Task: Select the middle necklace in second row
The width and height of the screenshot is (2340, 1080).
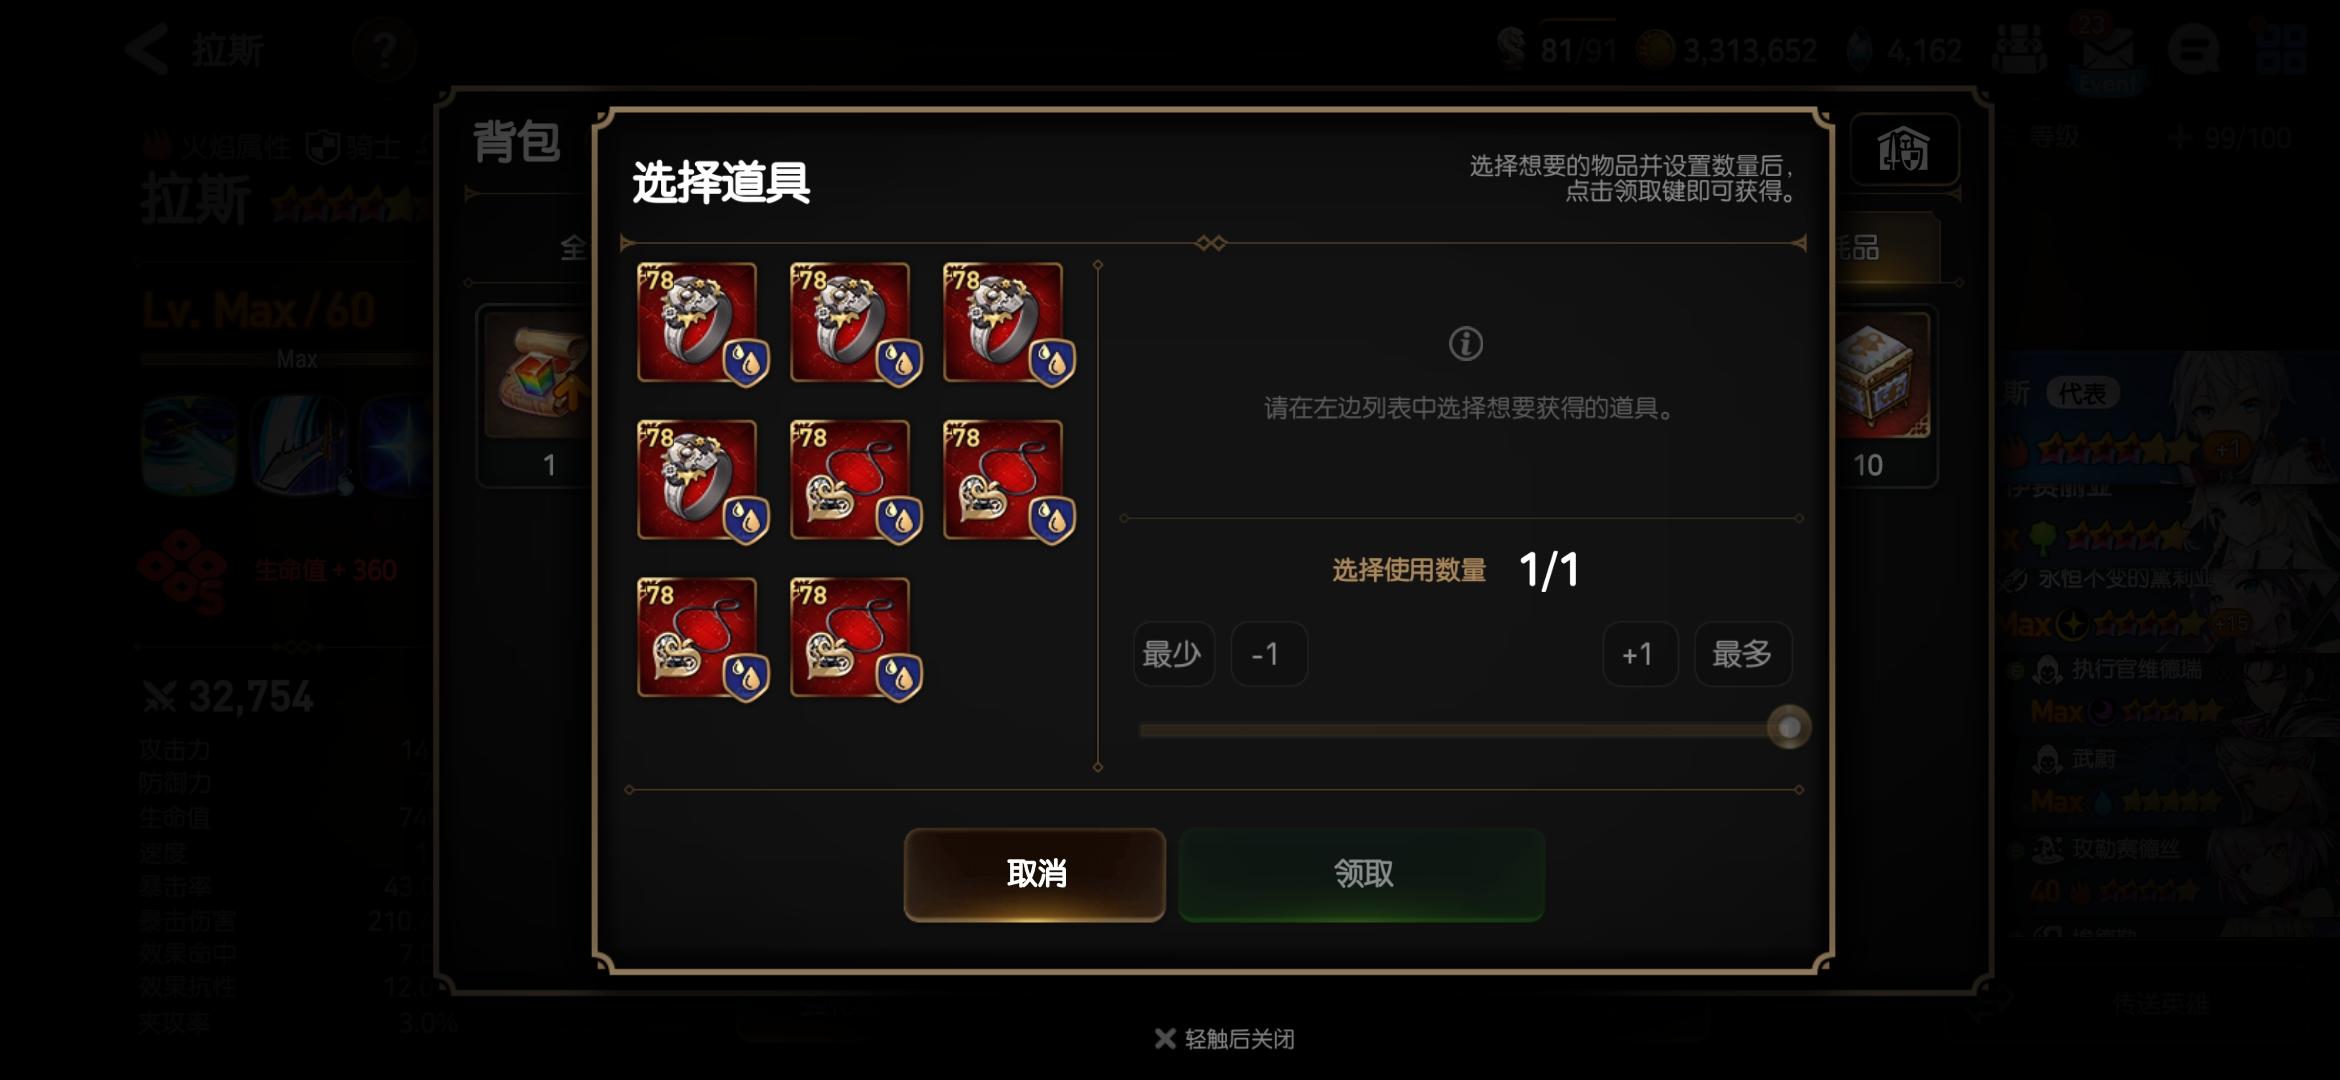Action: coord(851,480)
